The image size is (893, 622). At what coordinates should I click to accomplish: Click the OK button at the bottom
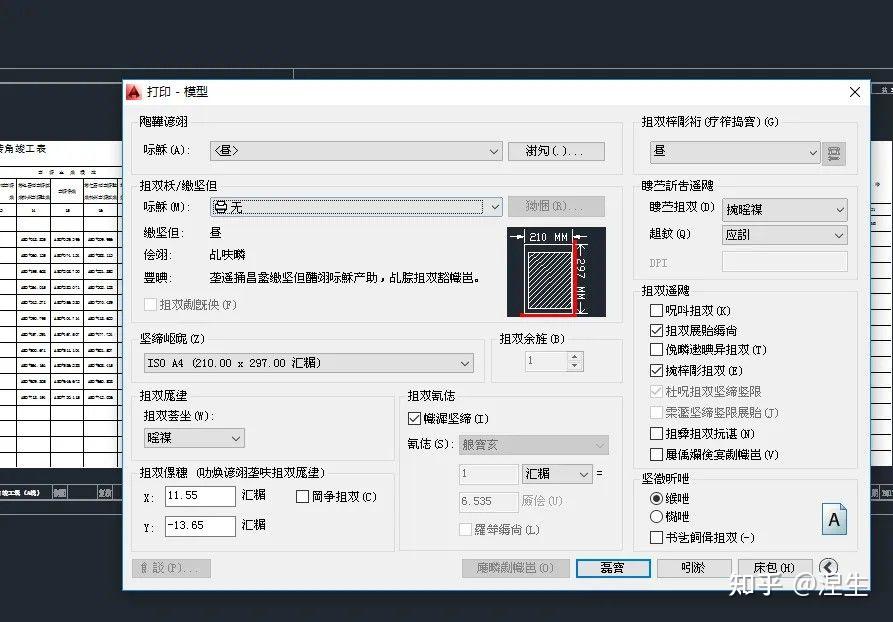[x=613, y=568]
